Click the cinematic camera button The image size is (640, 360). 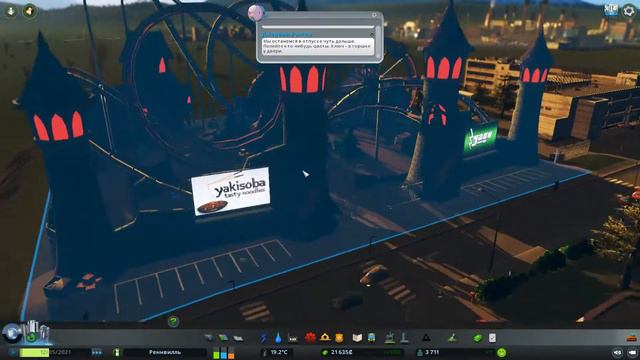tap(632, 352)
